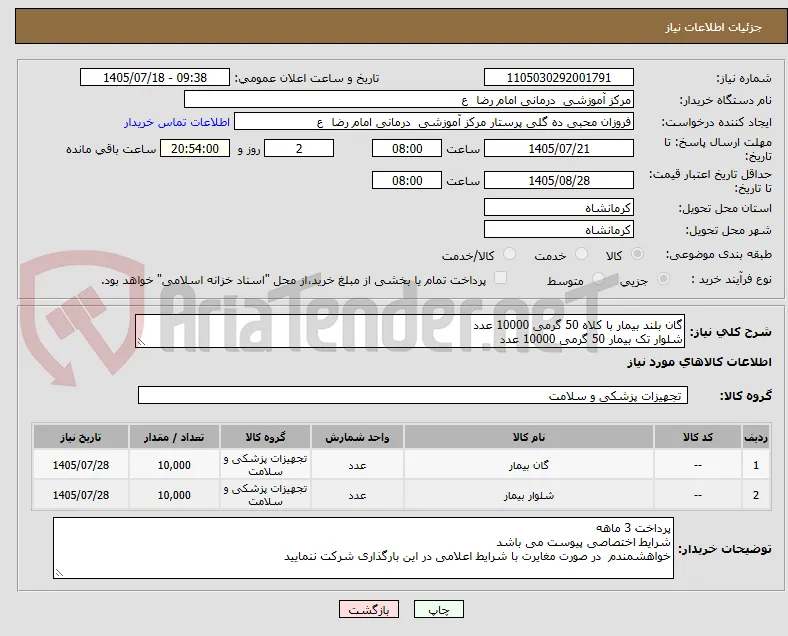Click the واحد شمارش column header
788x636 pixels.
pos(357,437)
